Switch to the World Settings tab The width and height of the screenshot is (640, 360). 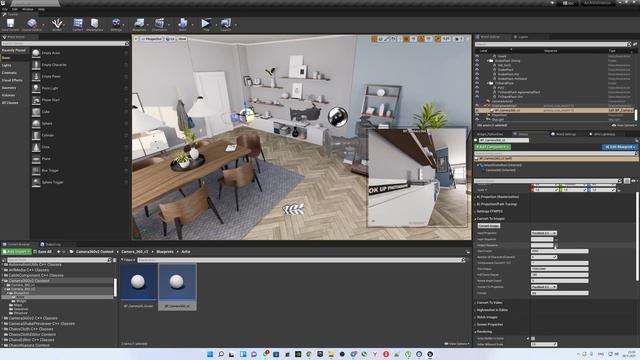(x=564, y=134)
